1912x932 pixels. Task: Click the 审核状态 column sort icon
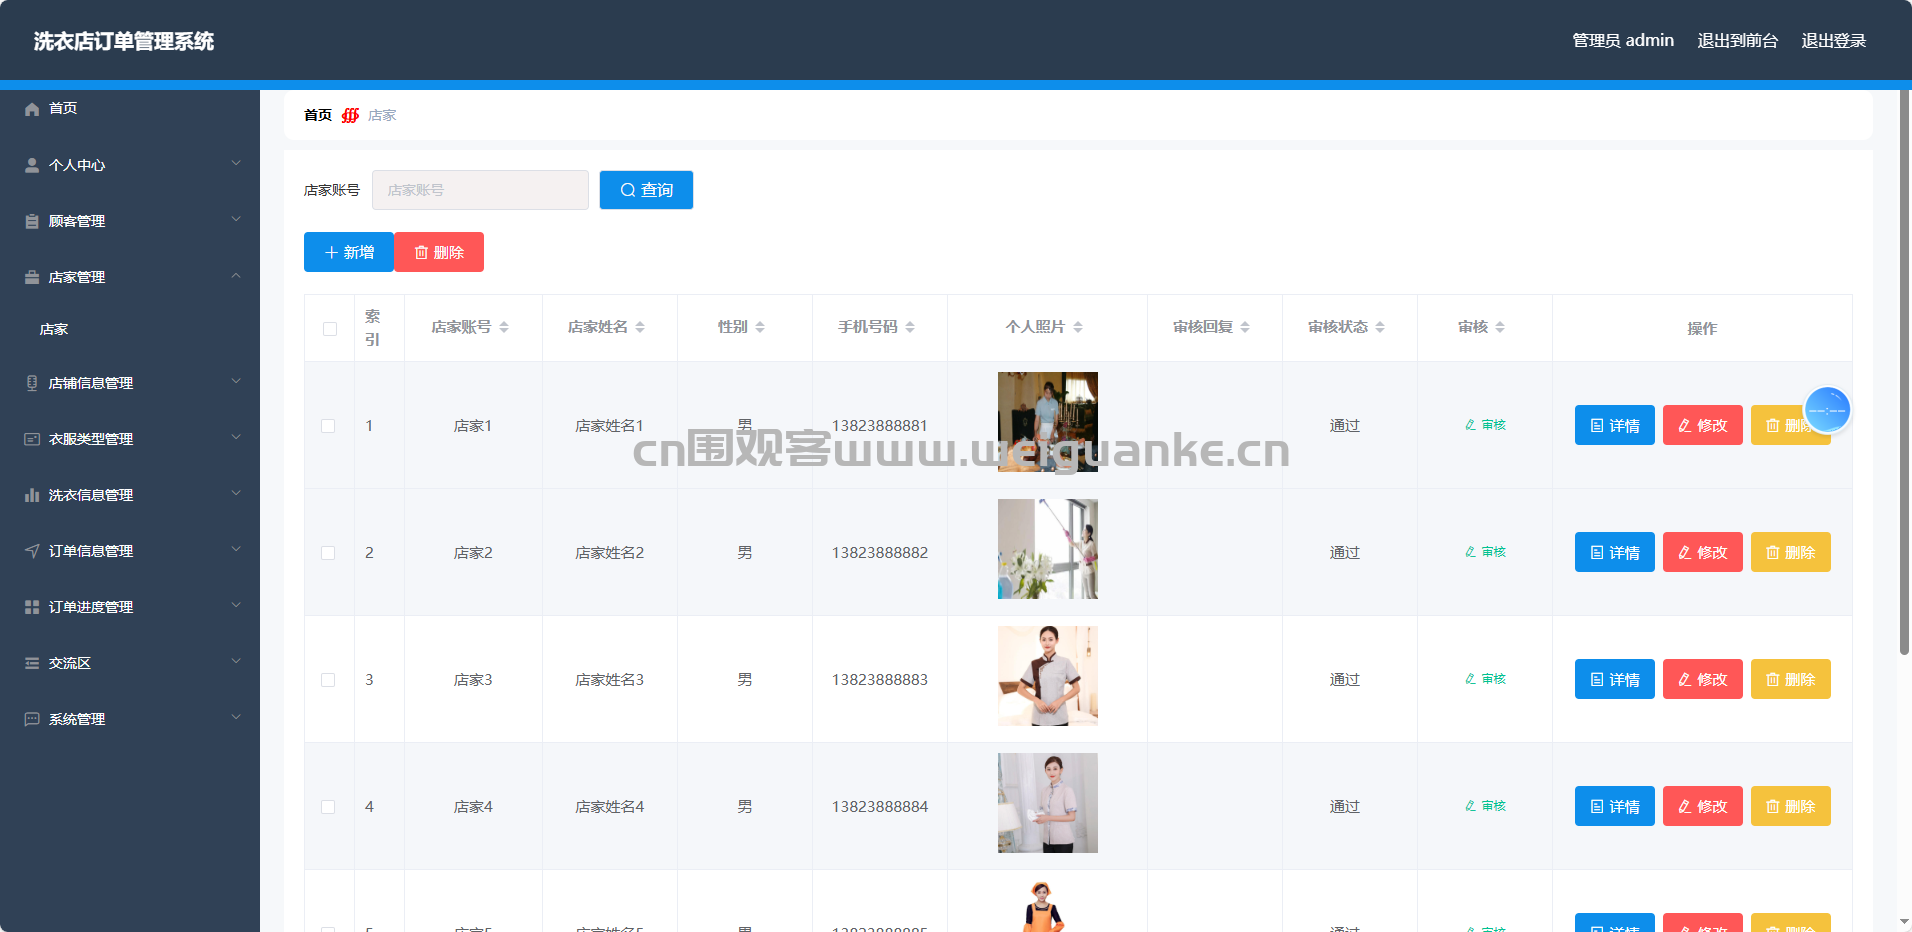[1380, 327]
